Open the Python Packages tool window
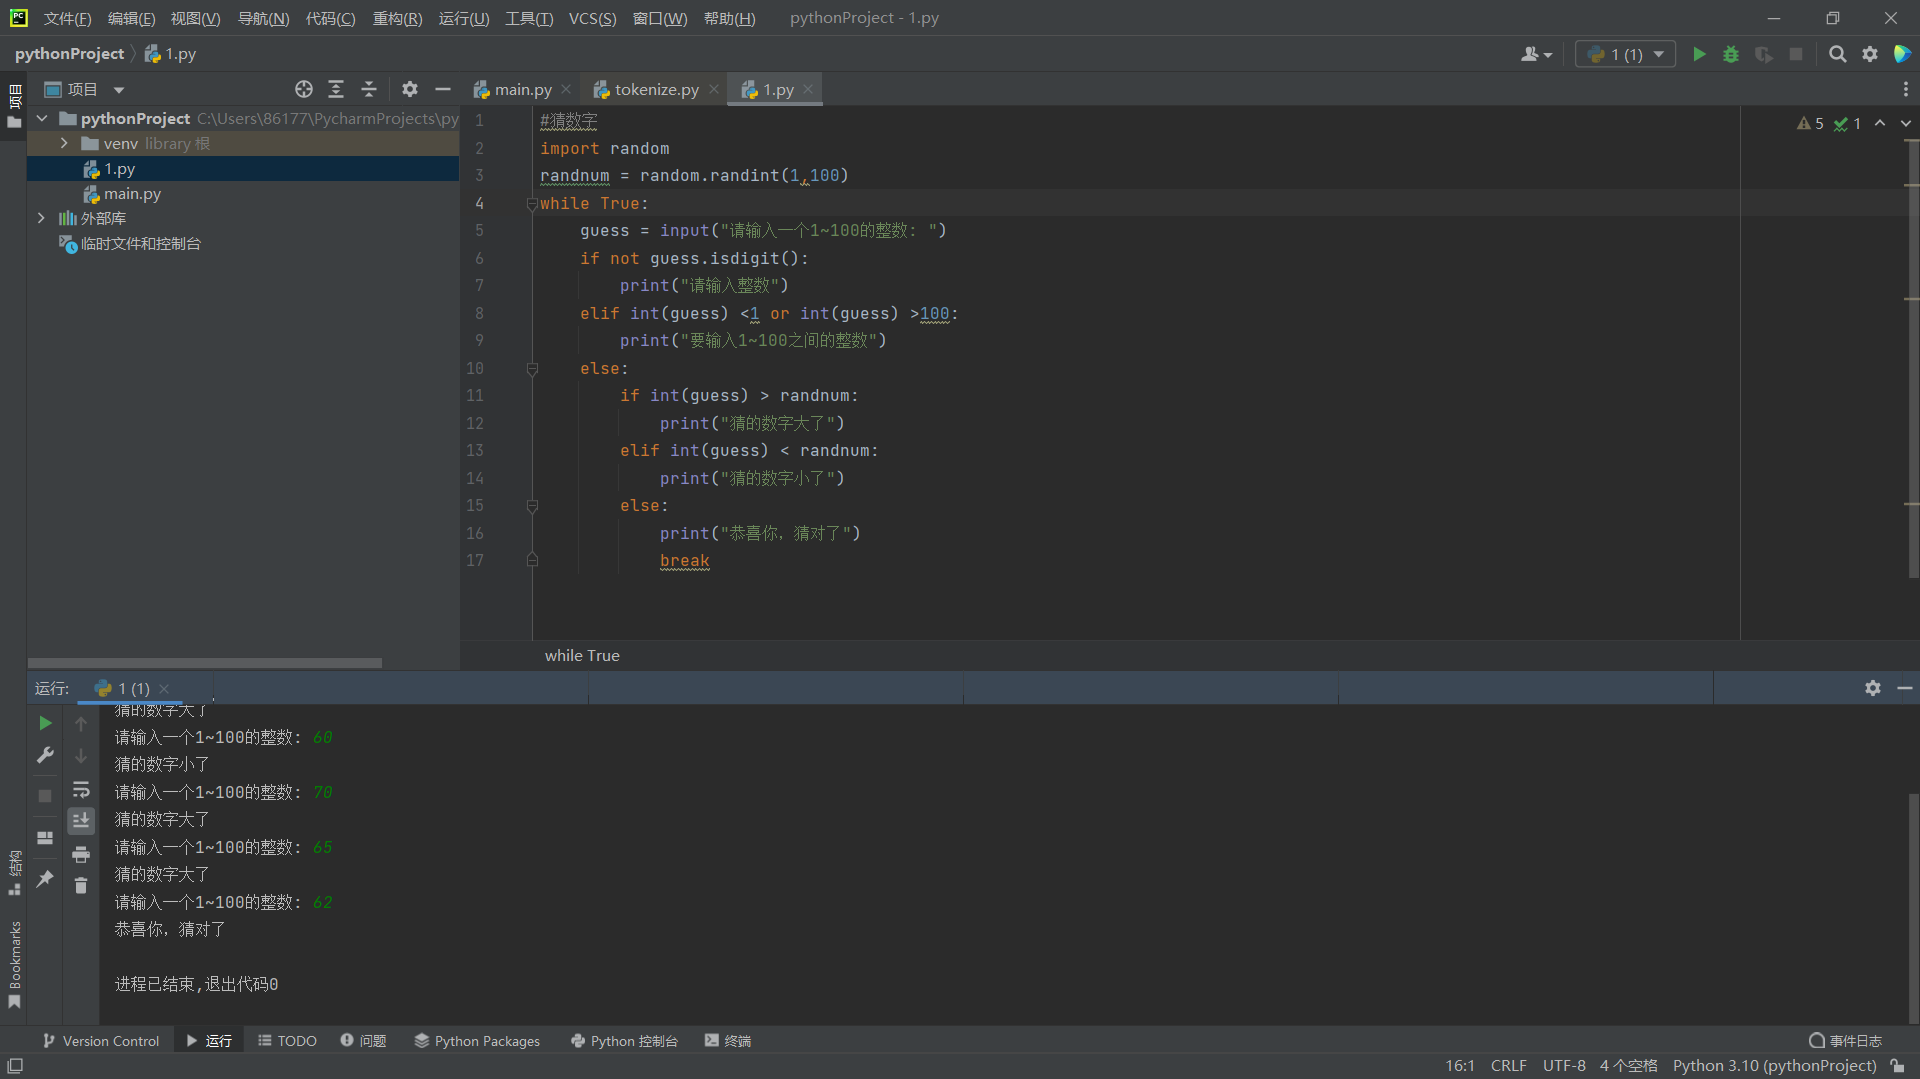The height and width of the screenshot is (1079, 1920). tap(477, 1041)
